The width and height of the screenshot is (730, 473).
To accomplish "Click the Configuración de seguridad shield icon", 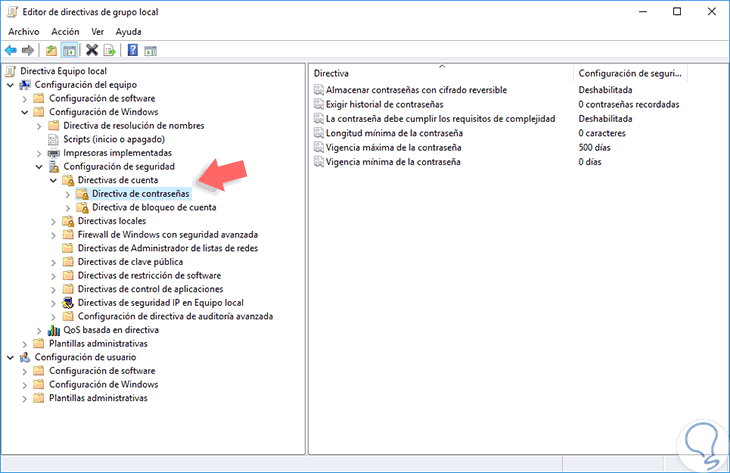I will (x=54, y=167).
